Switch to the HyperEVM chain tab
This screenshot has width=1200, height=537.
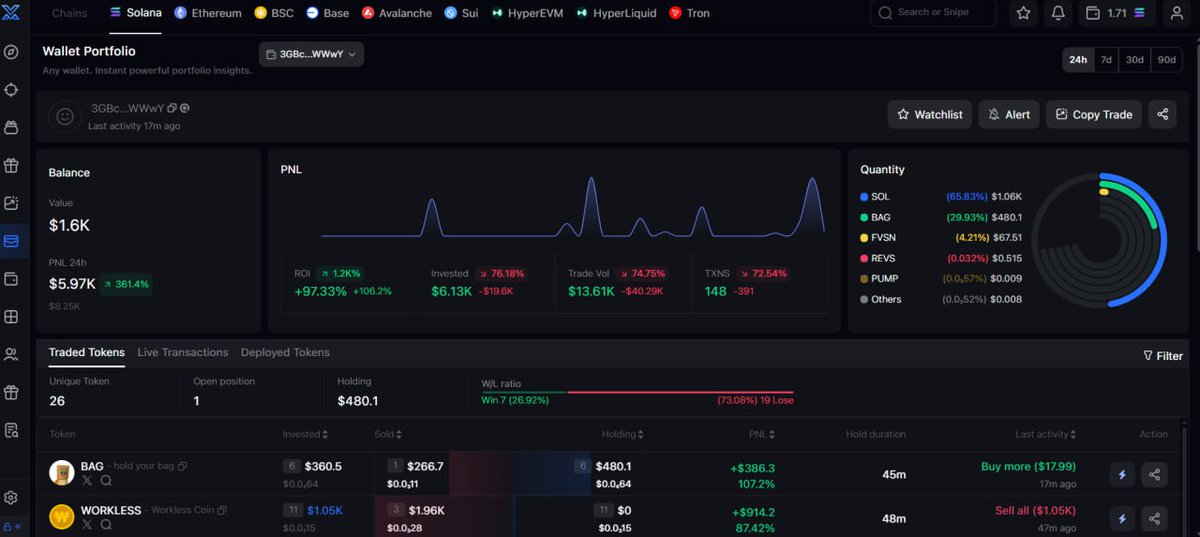click(528, 13)
